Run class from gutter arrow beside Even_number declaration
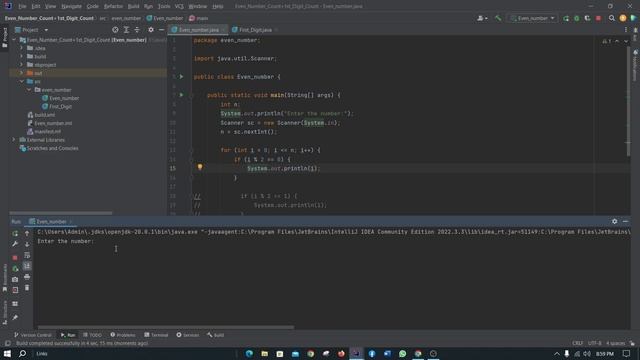 (182, 76)
